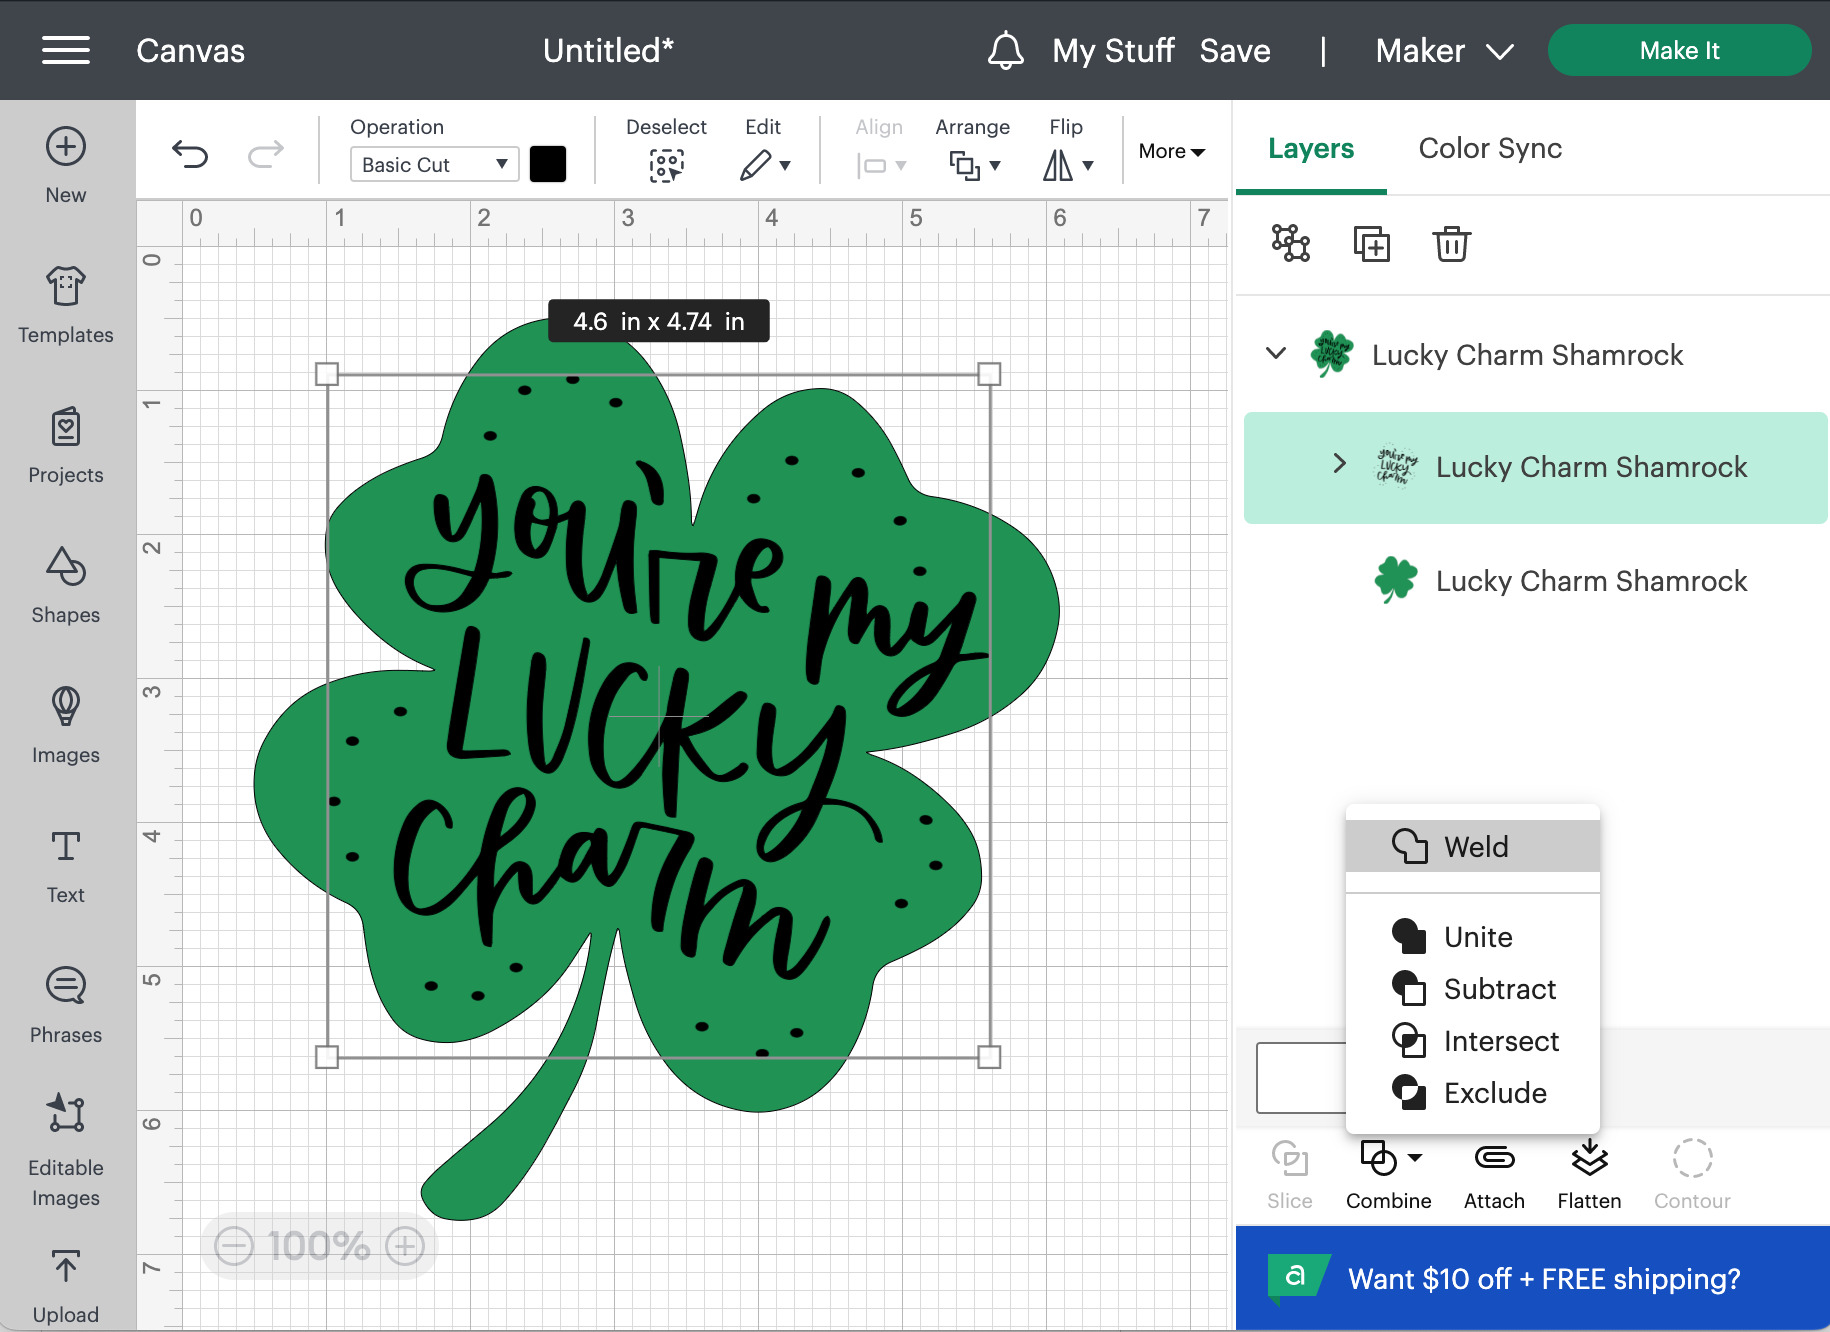
Task: Open Projects in the sidebar
Action: (66, 446)
